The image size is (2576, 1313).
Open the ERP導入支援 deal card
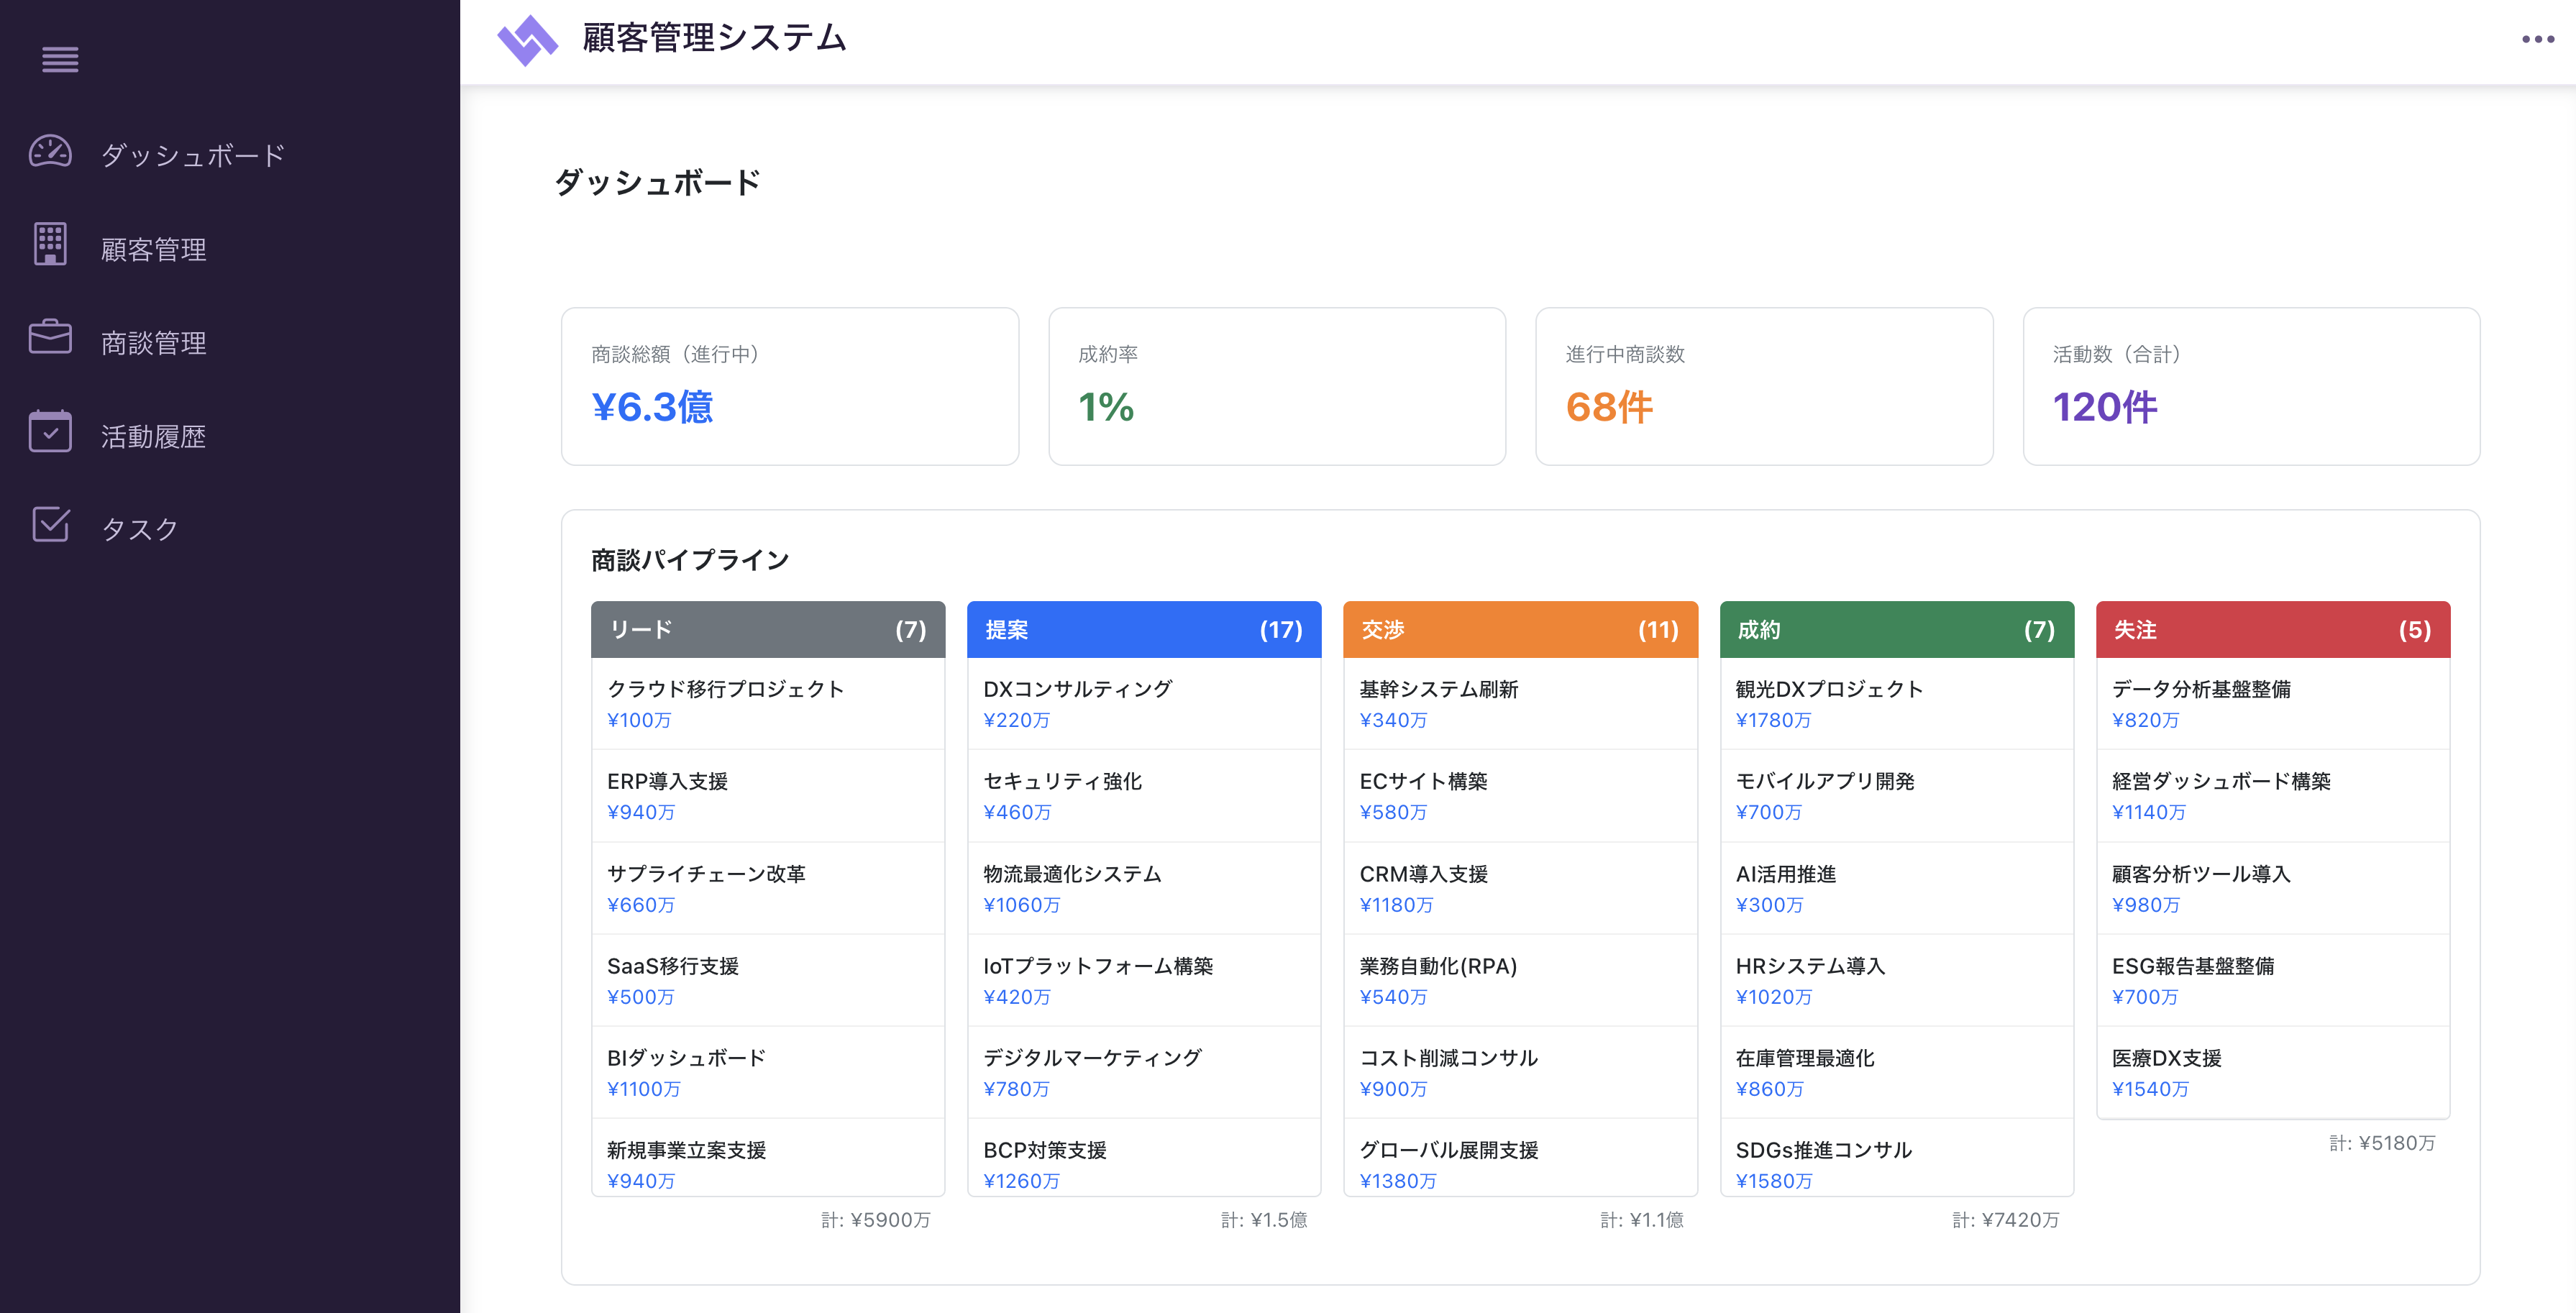point(768,796)
